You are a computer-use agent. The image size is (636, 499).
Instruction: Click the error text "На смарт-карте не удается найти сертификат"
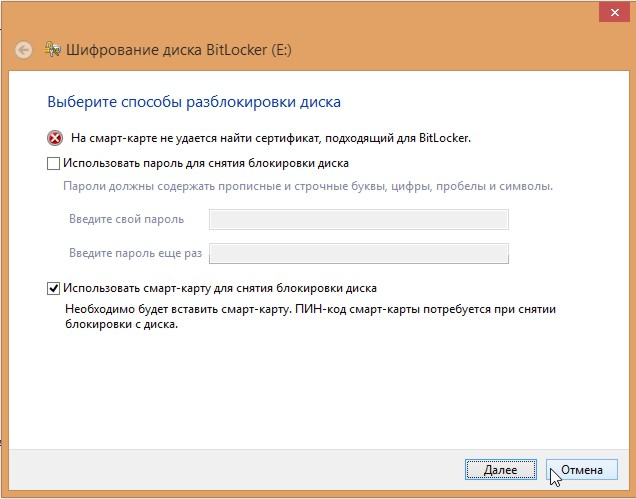[x=196, y=138]
